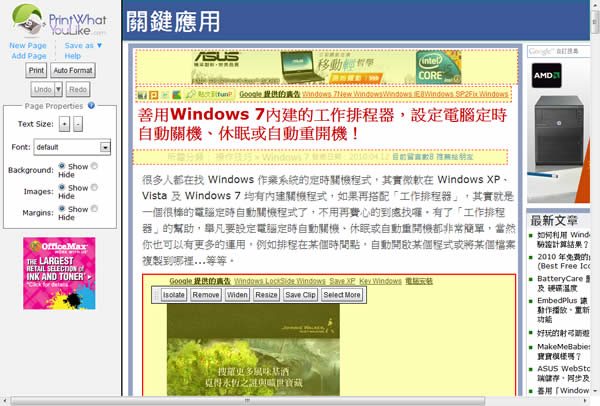Click the Auto Format button
This screenshot has width=600, height=406.
click(73, 71)
